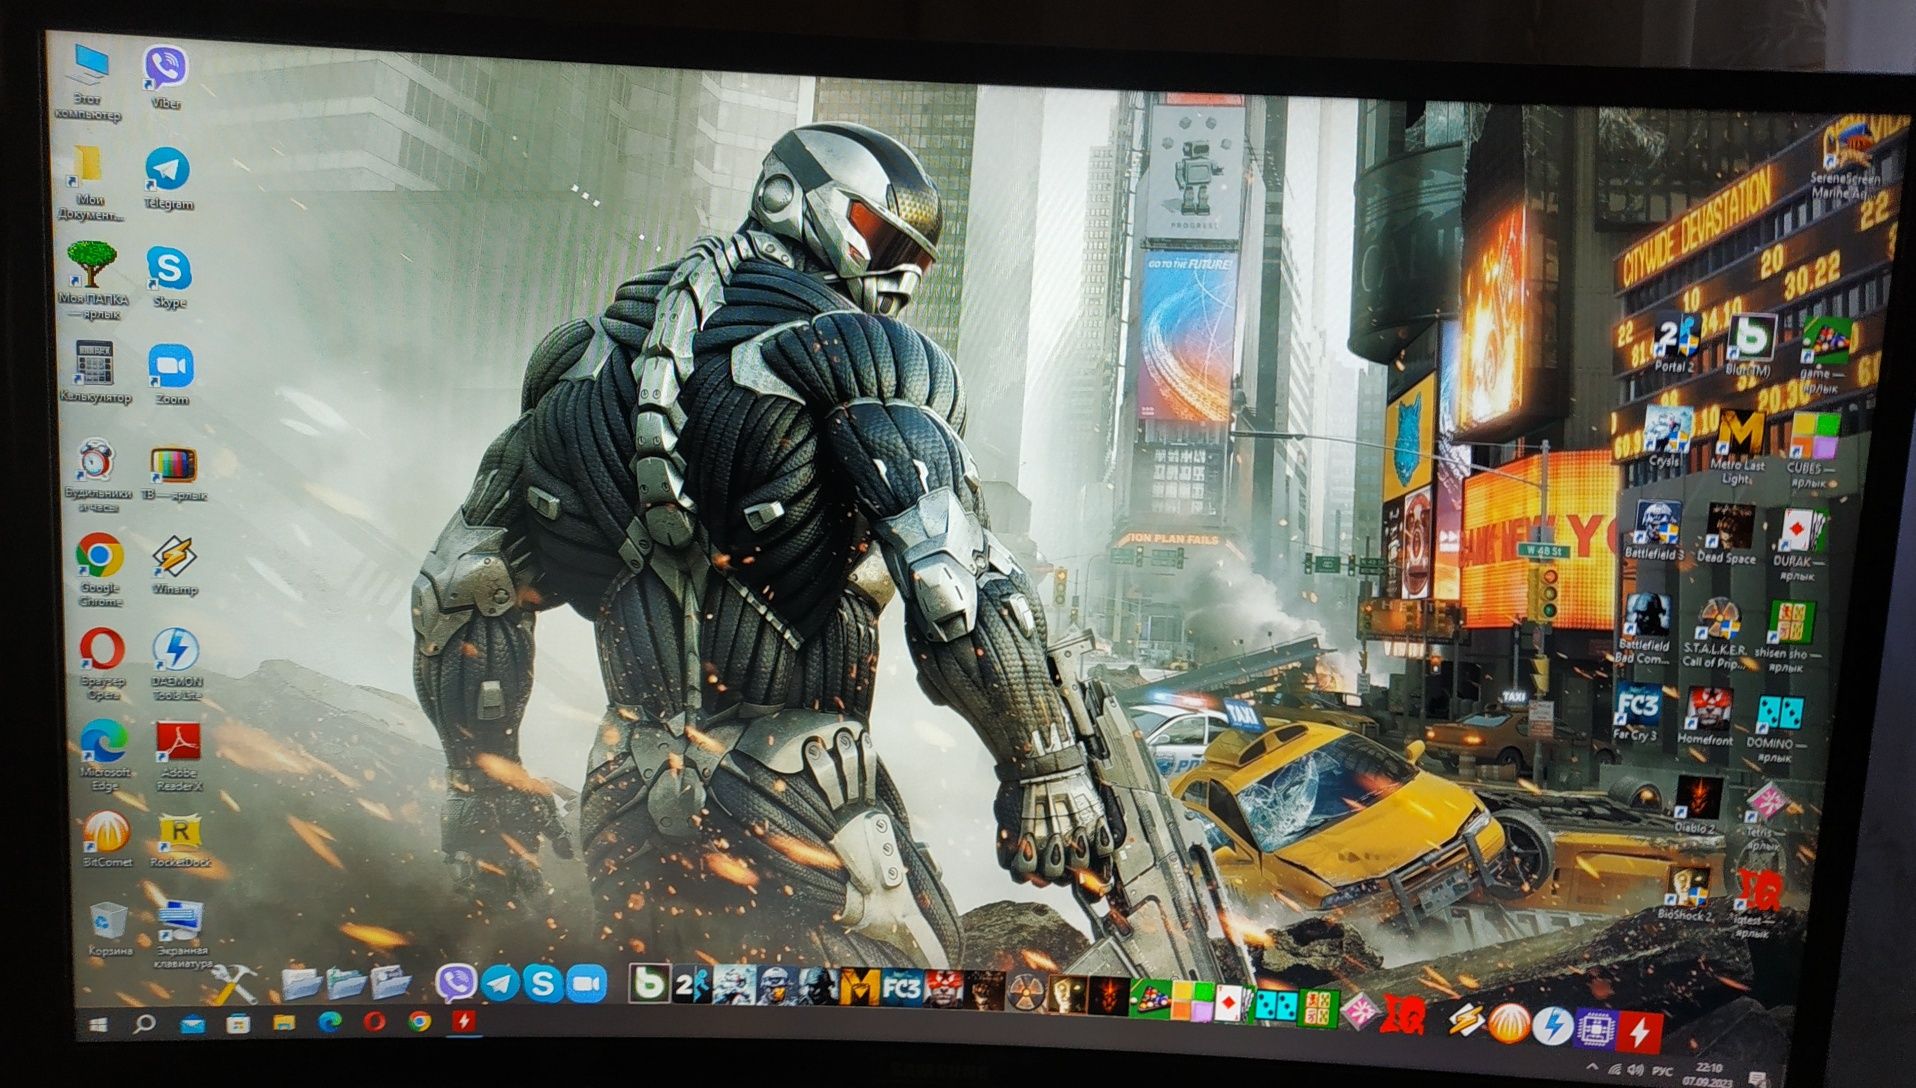
Task: Switch input language via РУС indicator
Action: click(1662, 1071)
